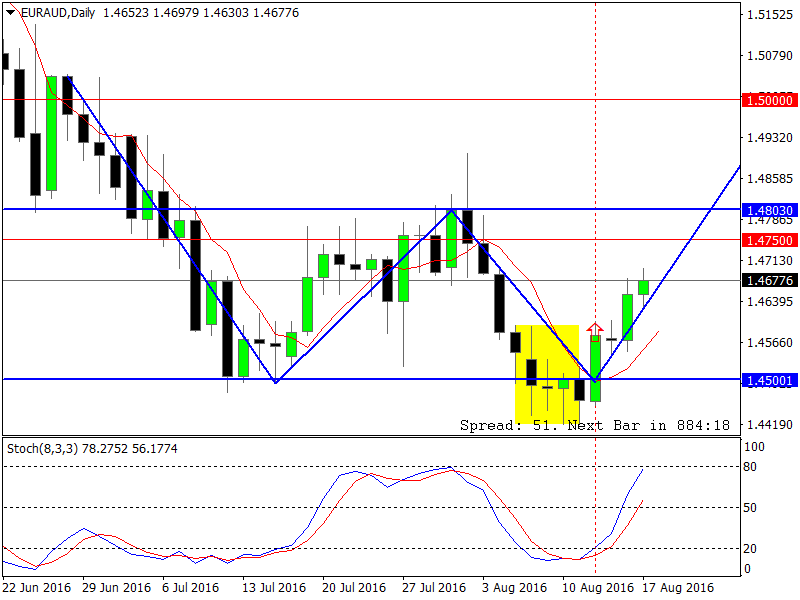Click the EURAUD,Daily chart title text
The image size is (800, 600).
coord(58,13)
